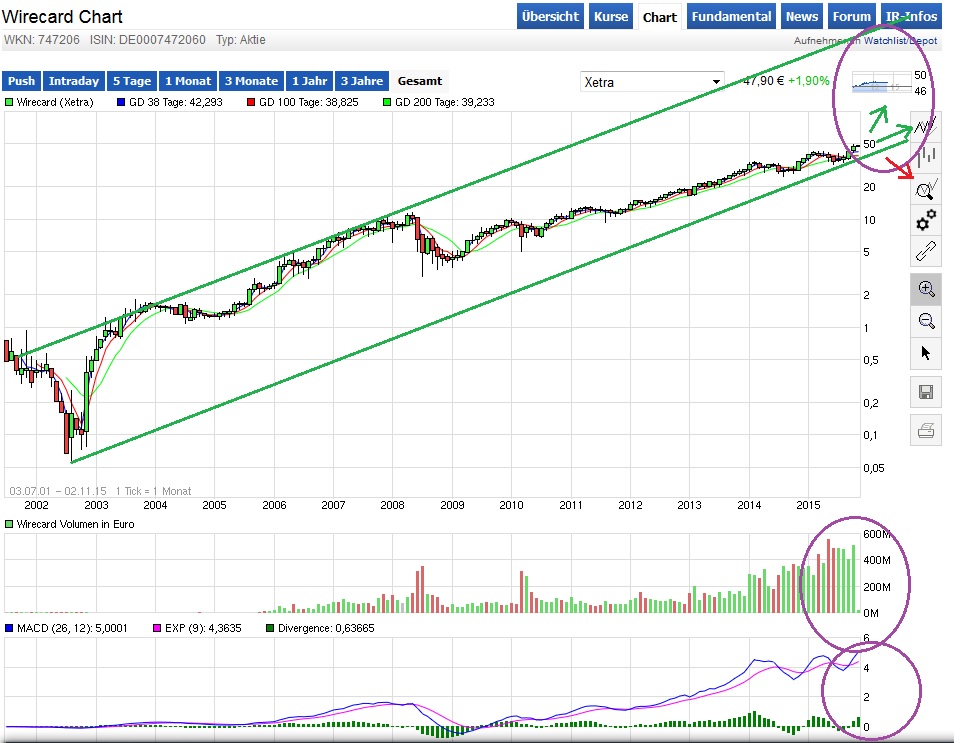Click the GD 100 Tage: 38,825 label

click(309, 102)
